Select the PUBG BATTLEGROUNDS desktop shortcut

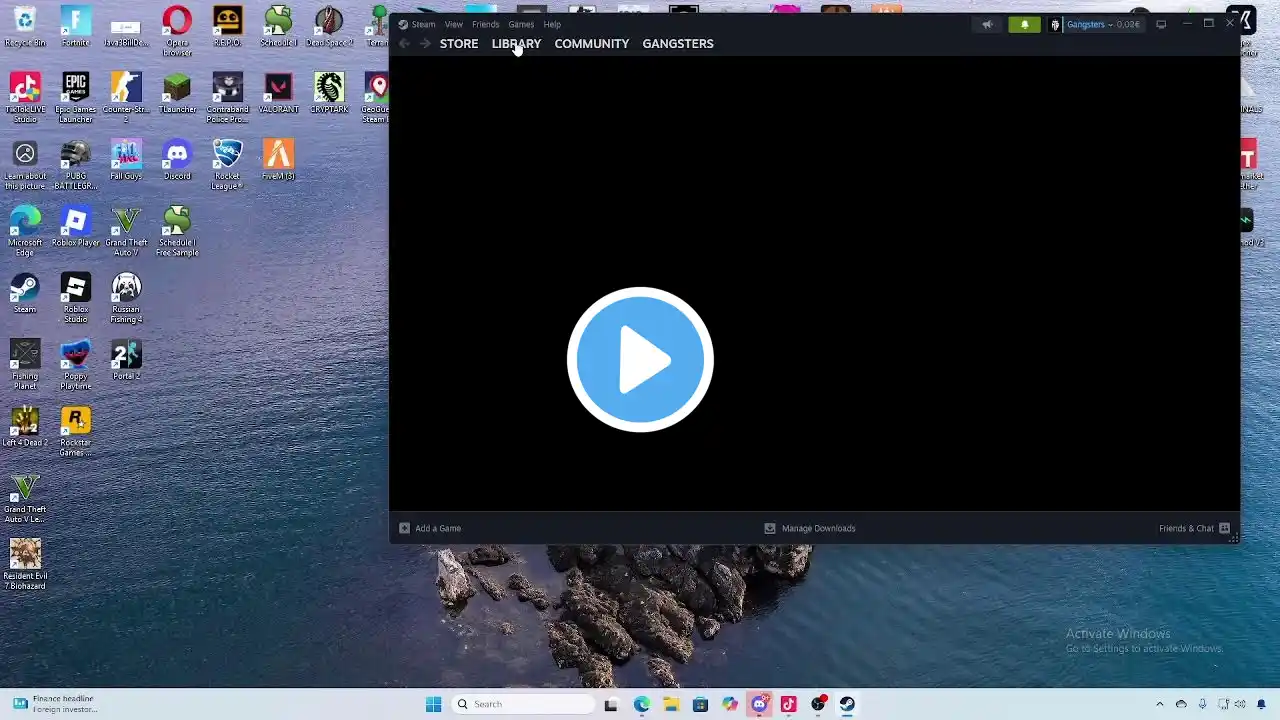[75, 165]
